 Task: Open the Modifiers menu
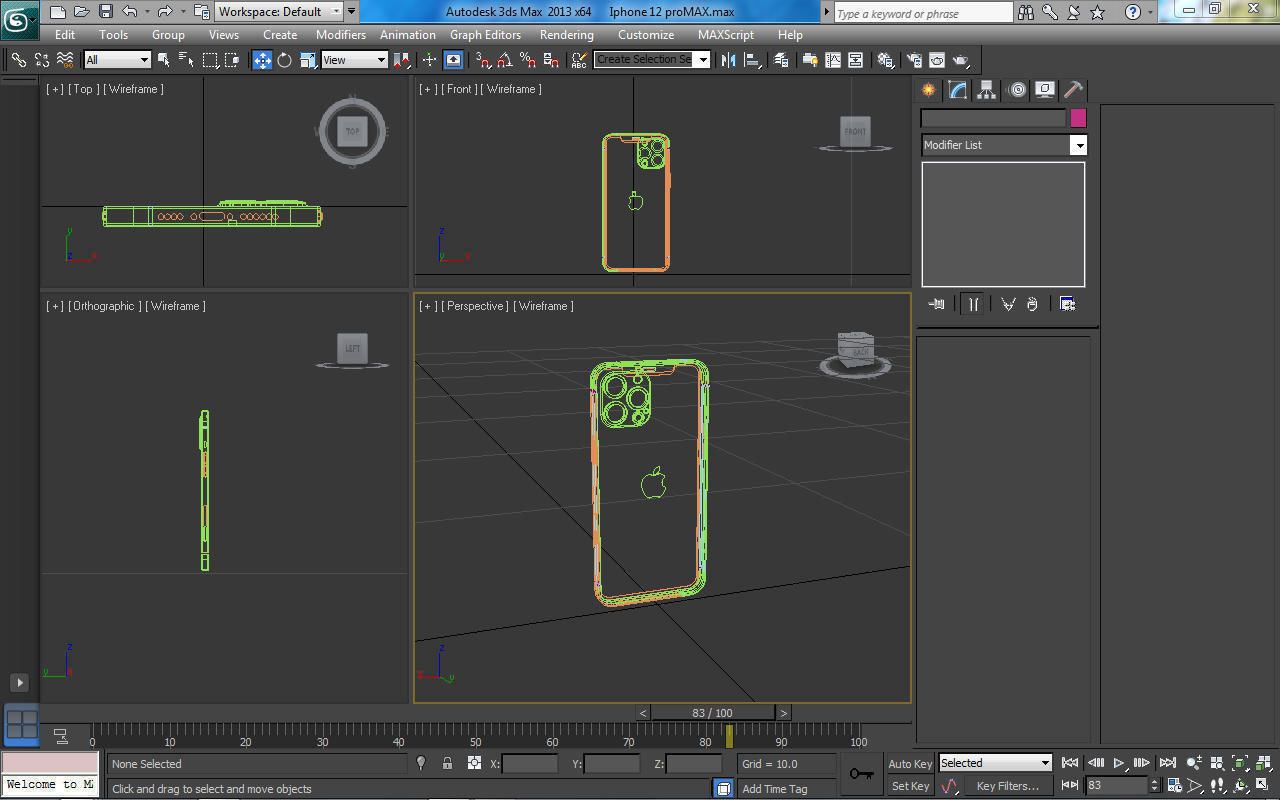[341, 35]
